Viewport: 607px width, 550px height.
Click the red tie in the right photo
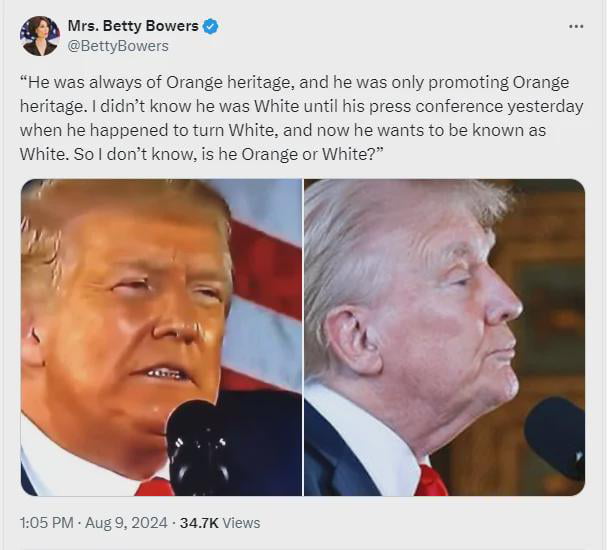click(430, 481)
